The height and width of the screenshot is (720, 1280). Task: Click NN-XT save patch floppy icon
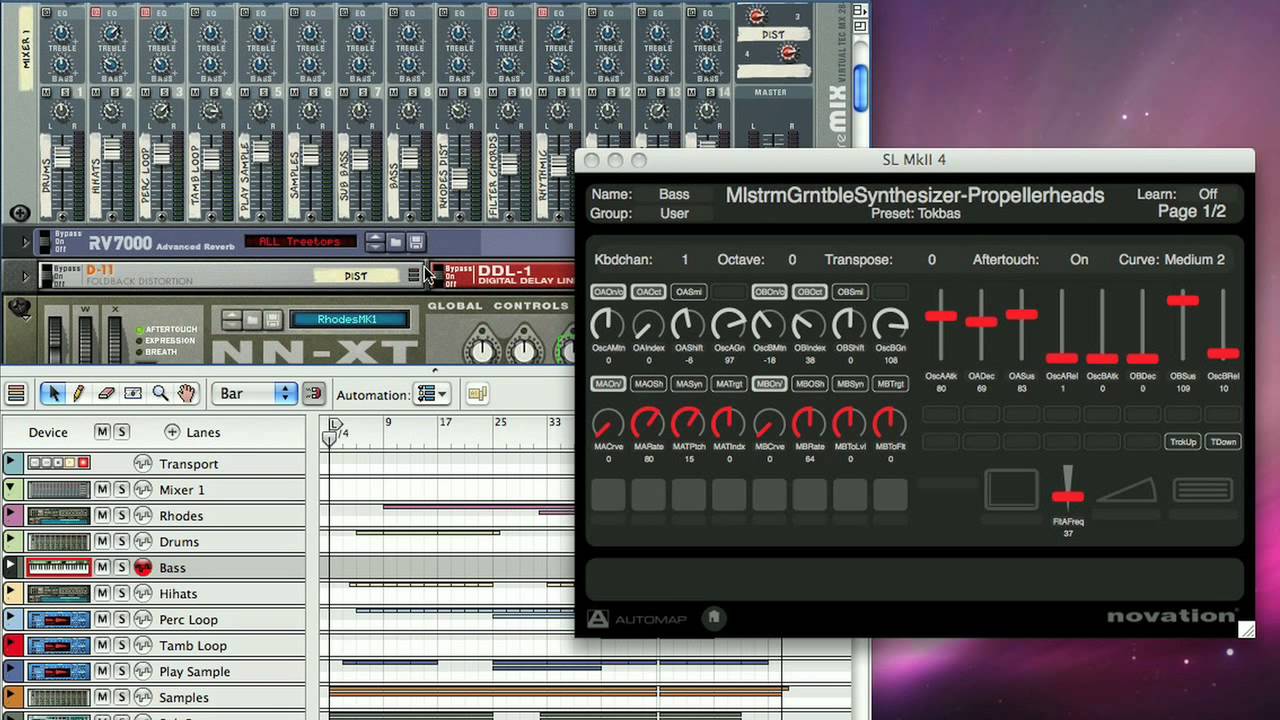click(273, 319)
